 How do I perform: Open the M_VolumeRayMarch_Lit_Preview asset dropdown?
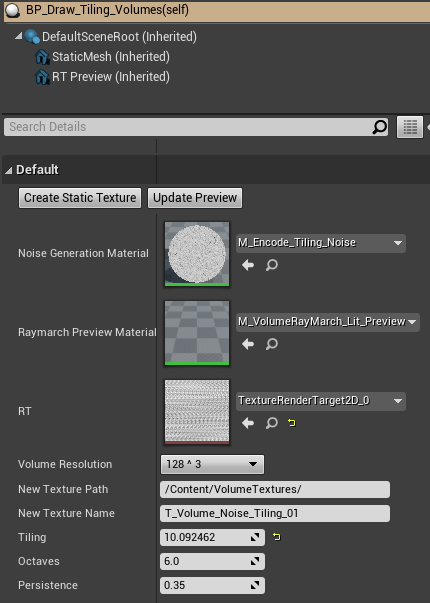[x=328, y=322]
